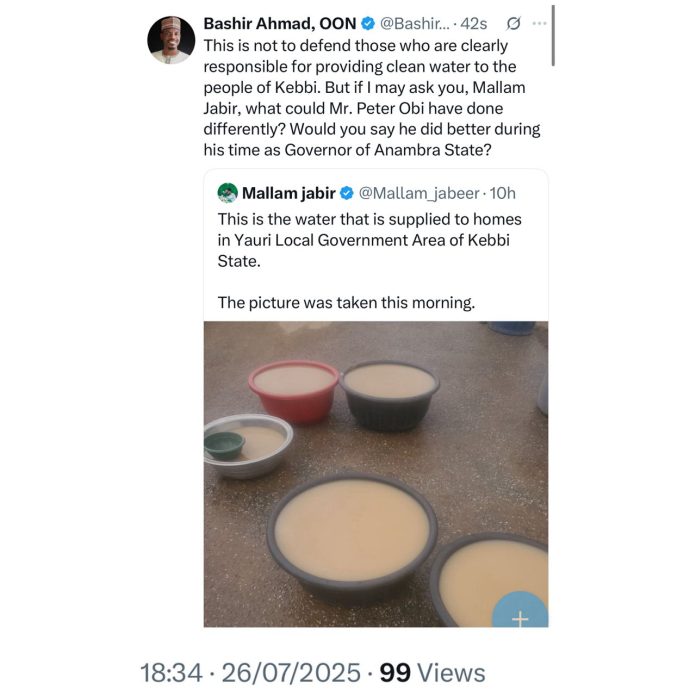This screenshot has width=696, height=696.
Task: Grab the vertical scrollbar on the right
Action: point(553,36)
